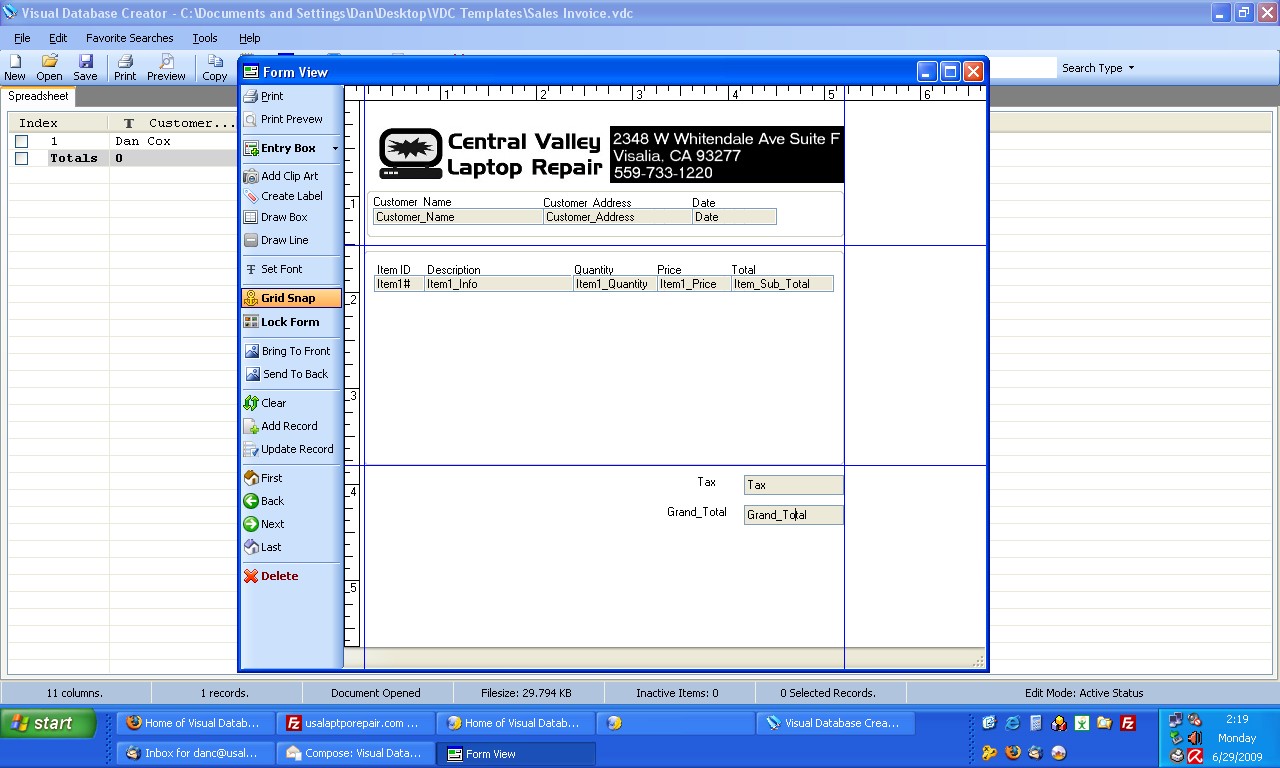Click the Date entry field
This screenshot has height=768, width=1280.
[734, 217]
